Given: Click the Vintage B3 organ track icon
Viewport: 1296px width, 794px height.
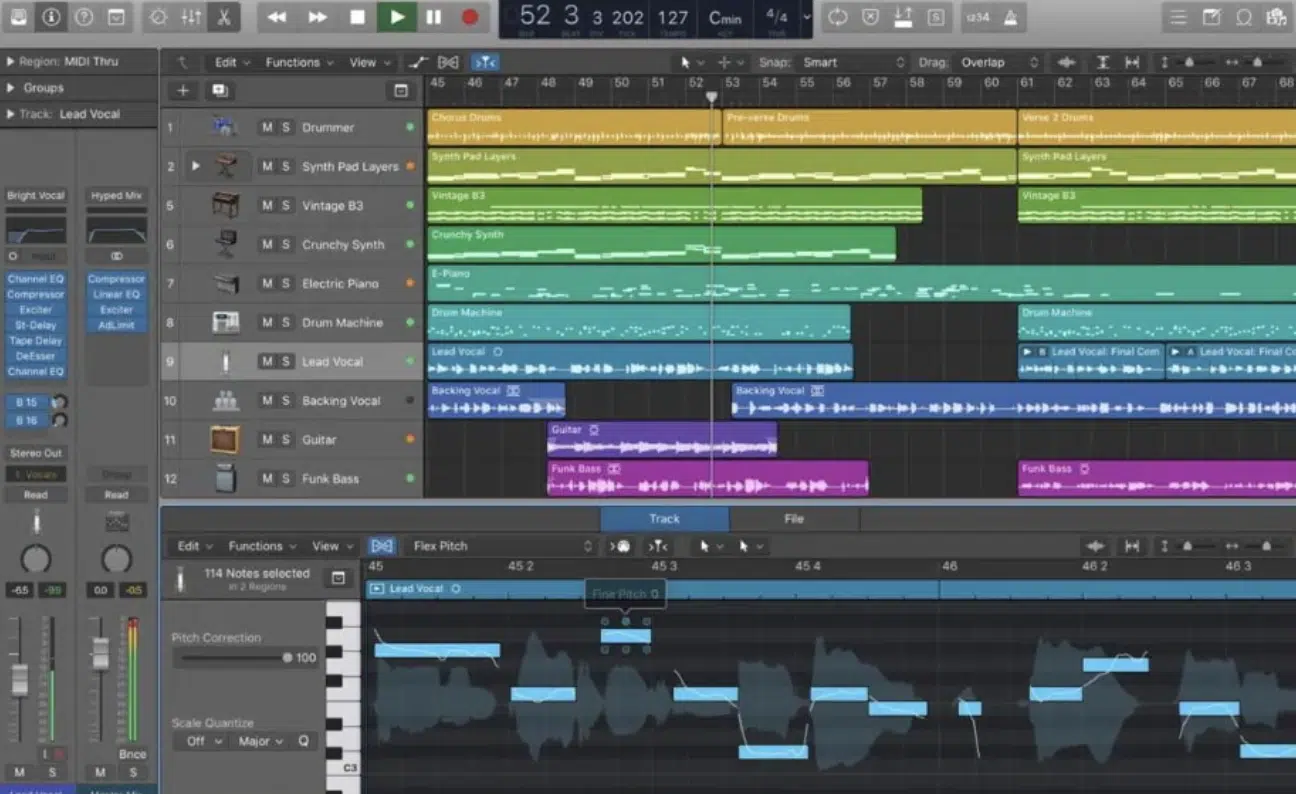Looking at the screenshot, I should click(x=224, y=205).
